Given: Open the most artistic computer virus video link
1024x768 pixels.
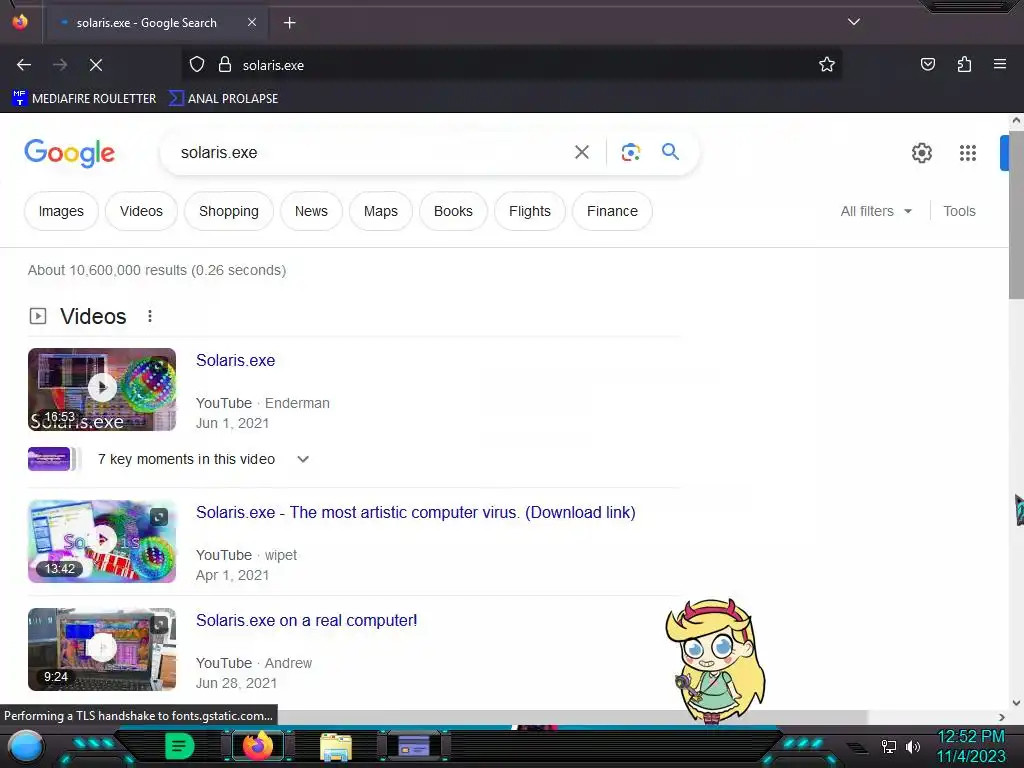Looking at the screenshot, I should (415, 512).
